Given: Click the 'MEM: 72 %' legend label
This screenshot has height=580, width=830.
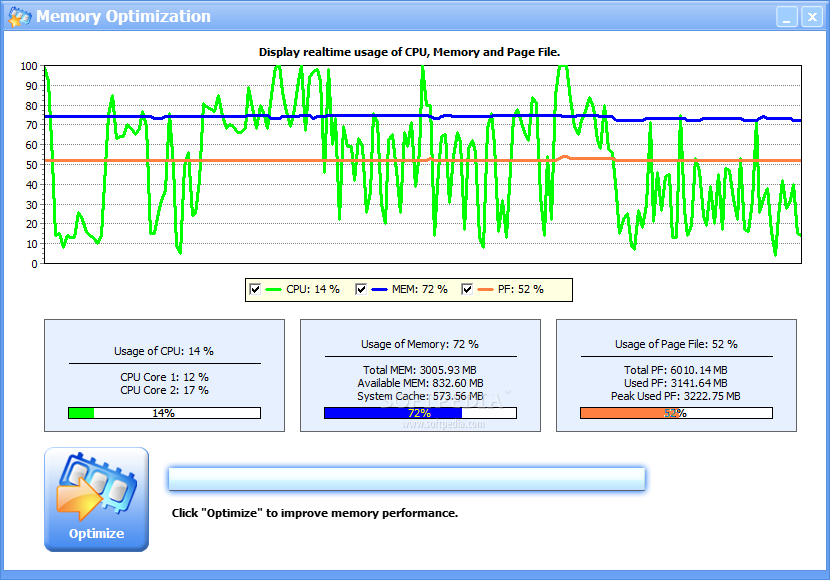Looking at the screenshot, I should click(x=420, y=289).
